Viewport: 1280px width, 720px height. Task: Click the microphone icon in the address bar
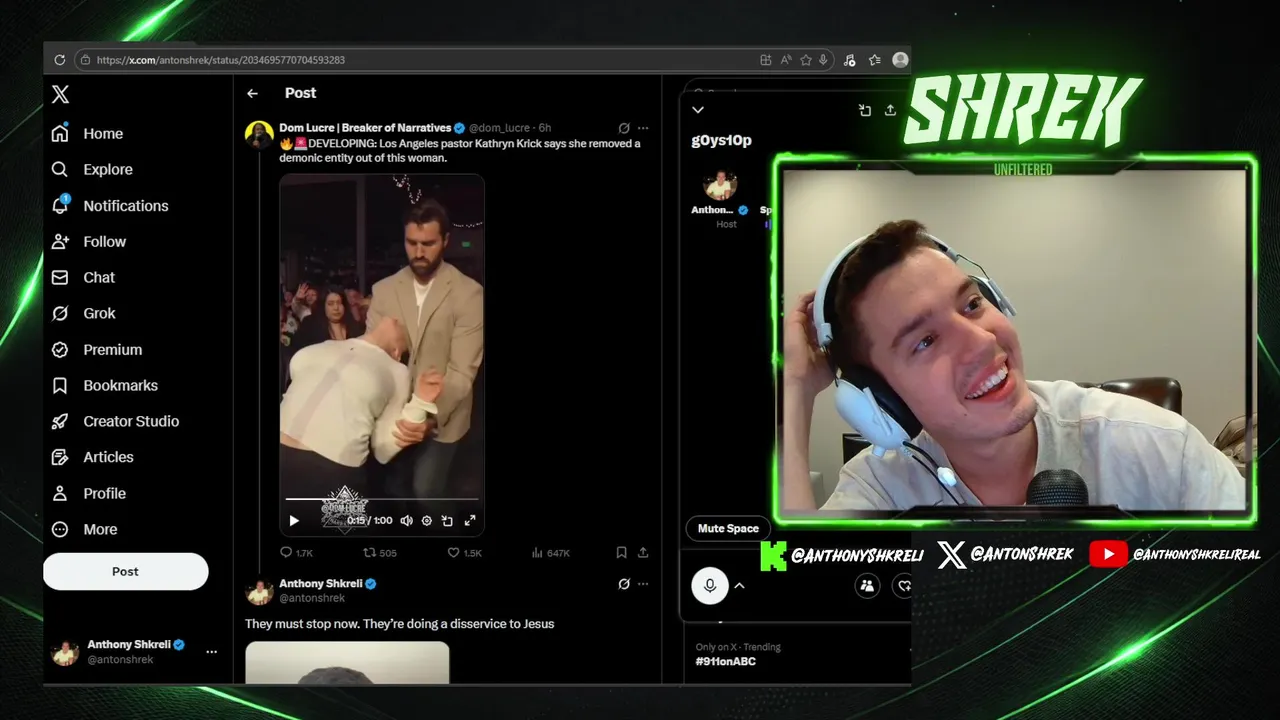(823, 60)
